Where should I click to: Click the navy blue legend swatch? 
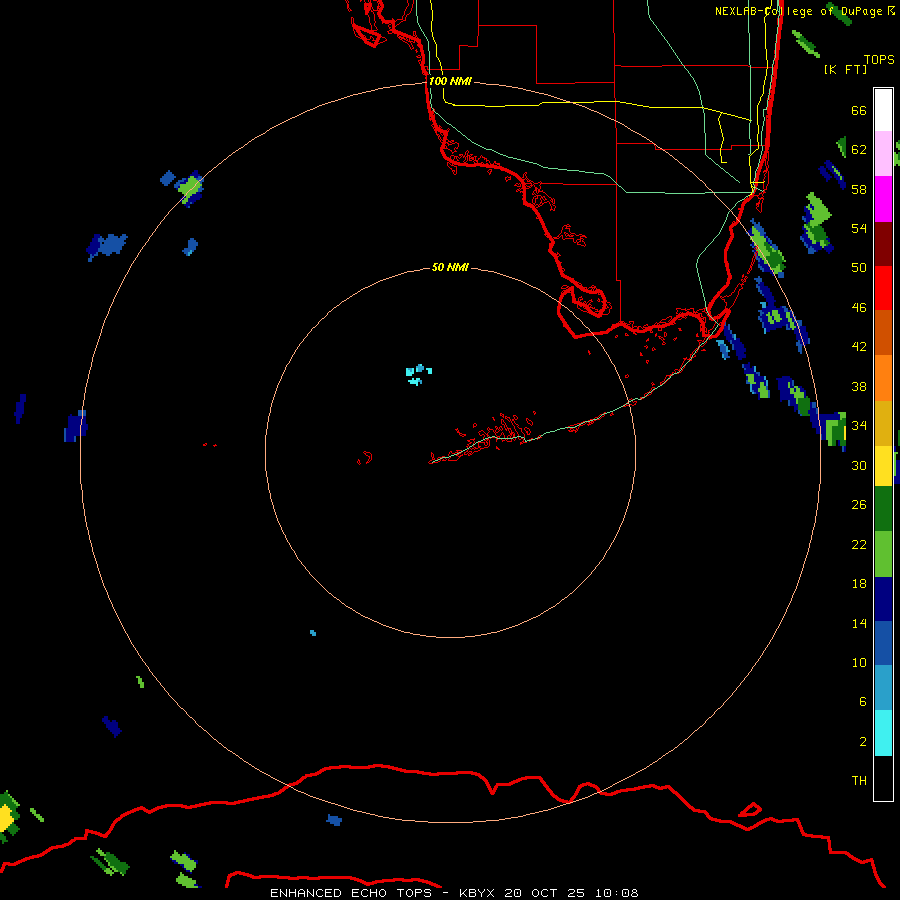click(883, 599)
